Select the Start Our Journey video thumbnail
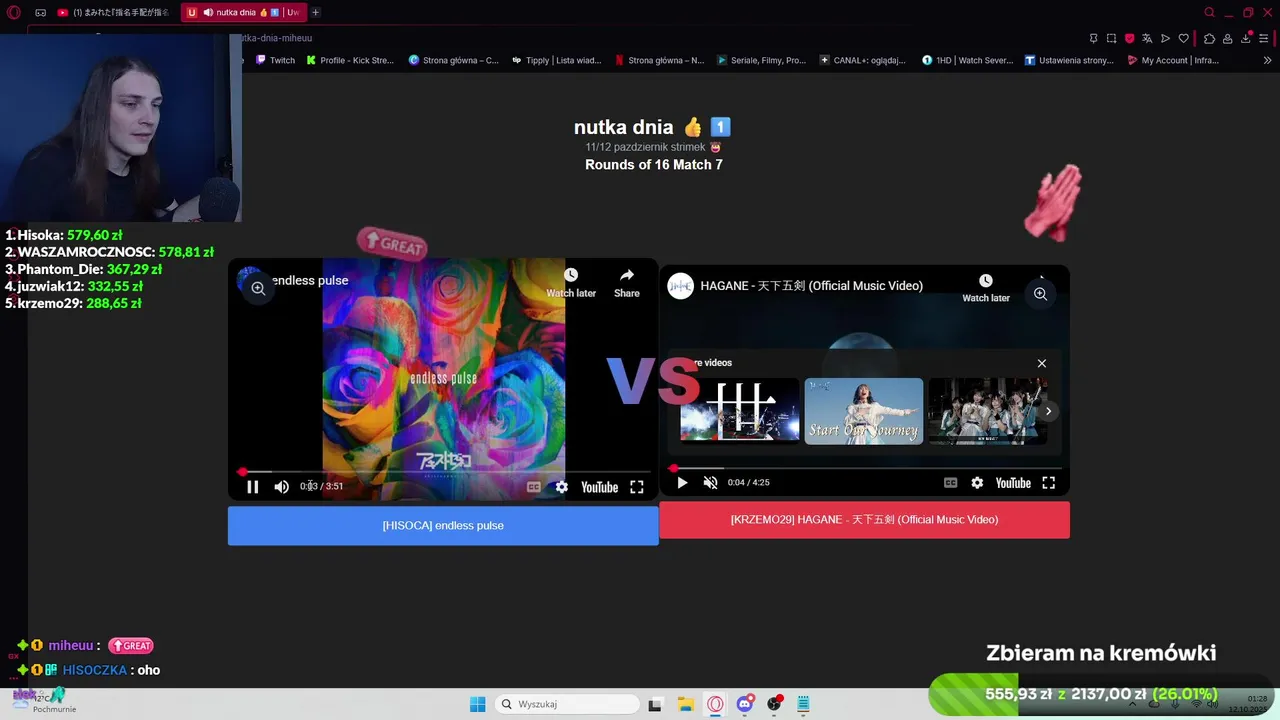 [864, 410]
